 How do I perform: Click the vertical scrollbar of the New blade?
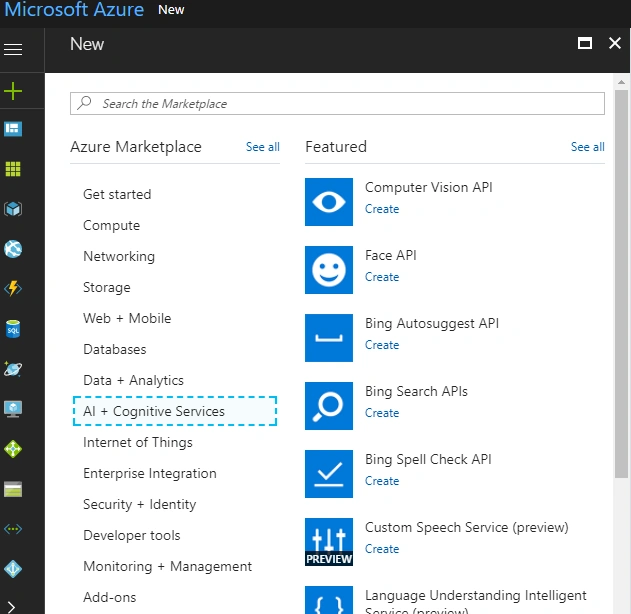point(621,284)
